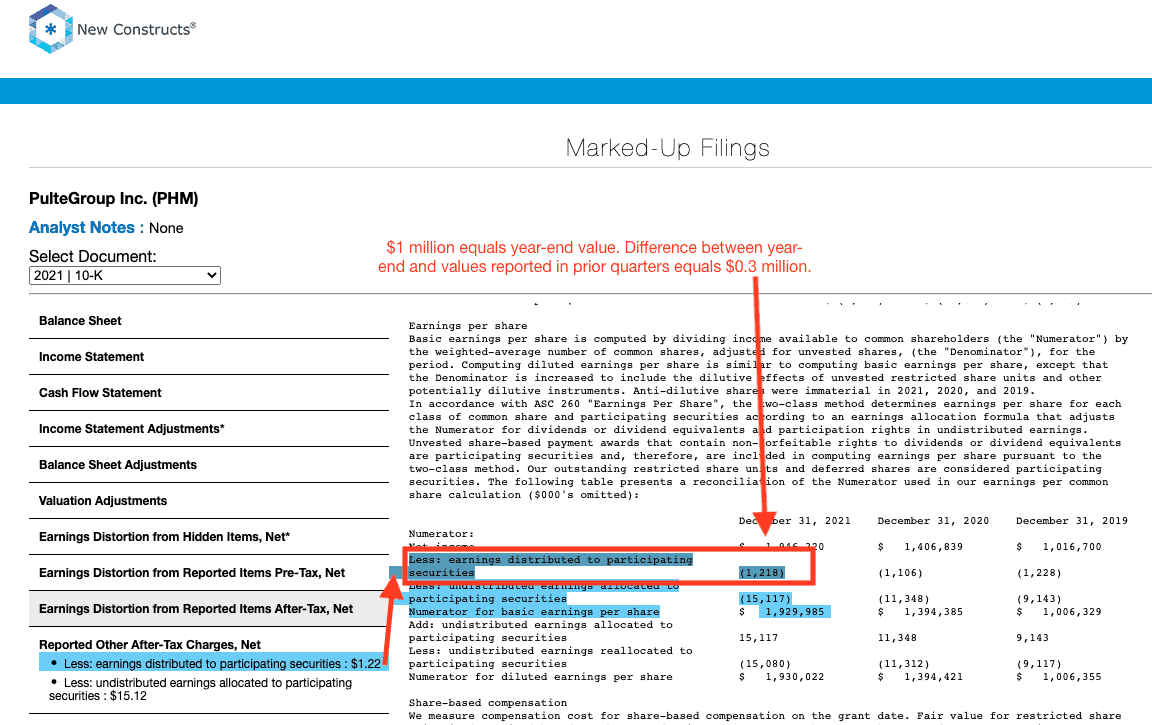Select the earnings distributed to participating securities $1.22 item
The image size is (1152, 725).
[x=214, y=663]
